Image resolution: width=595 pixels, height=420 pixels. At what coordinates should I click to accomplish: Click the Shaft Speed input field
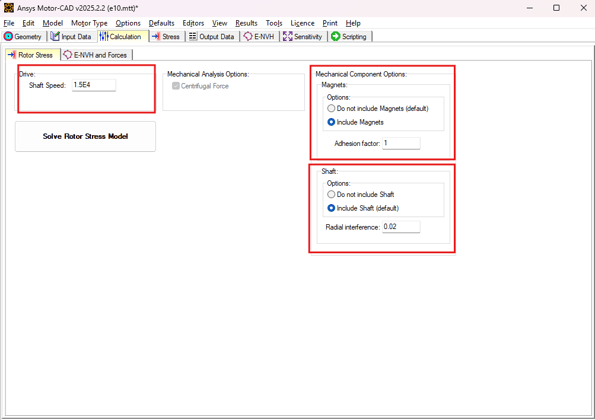[94, 85]
